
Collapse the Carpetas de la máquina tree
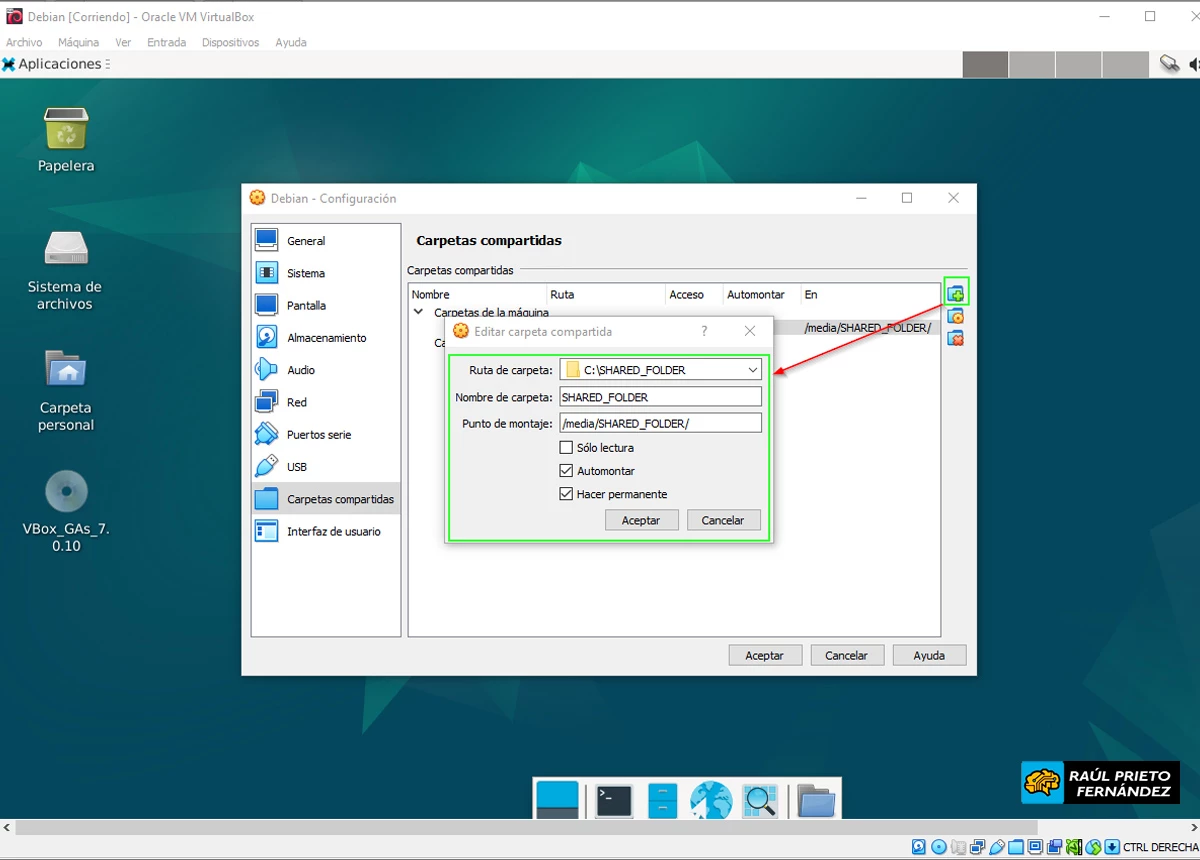417,311
